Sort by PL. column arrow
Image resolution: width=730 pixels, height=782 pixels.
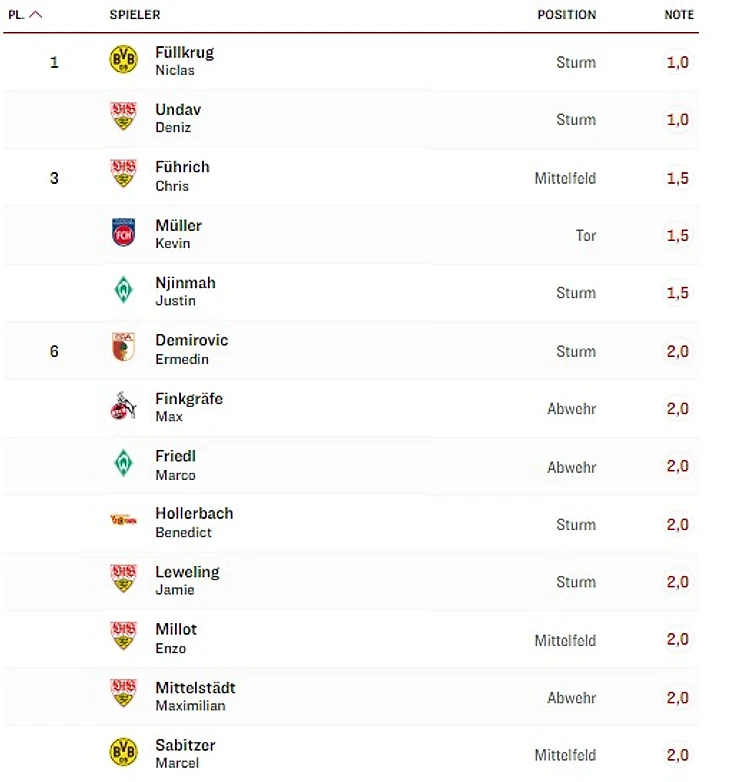(36, 15)
